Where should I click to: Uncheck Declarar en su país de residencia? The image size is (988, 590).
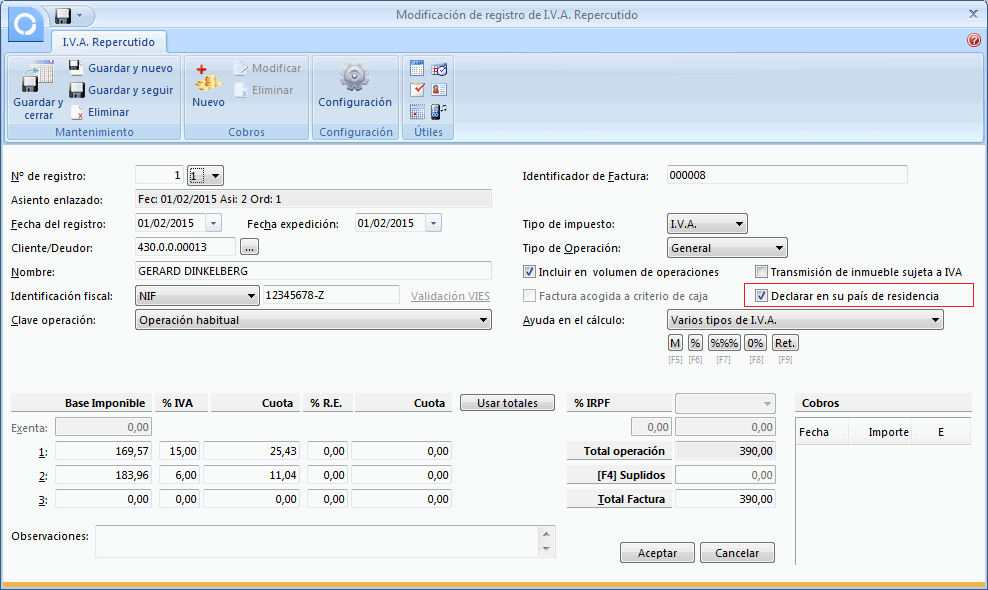[x=762, y=296]
